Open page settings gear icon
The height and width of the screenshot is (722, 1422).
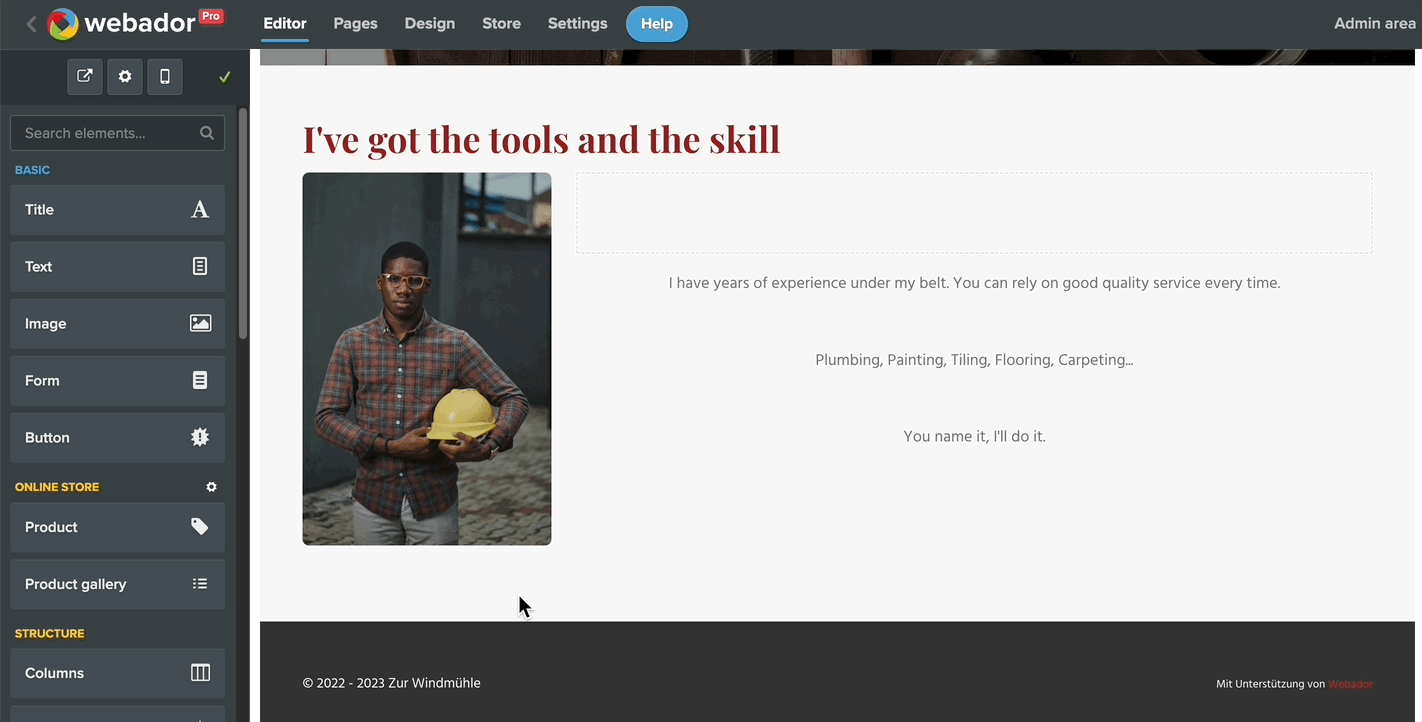click(125, 76)
